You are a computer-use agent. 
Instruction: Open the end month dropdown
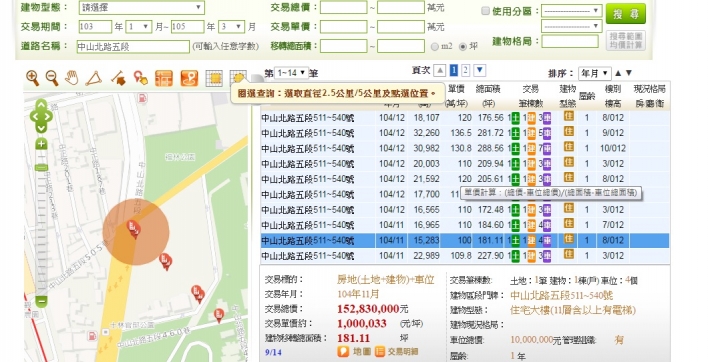coord(231,27)
